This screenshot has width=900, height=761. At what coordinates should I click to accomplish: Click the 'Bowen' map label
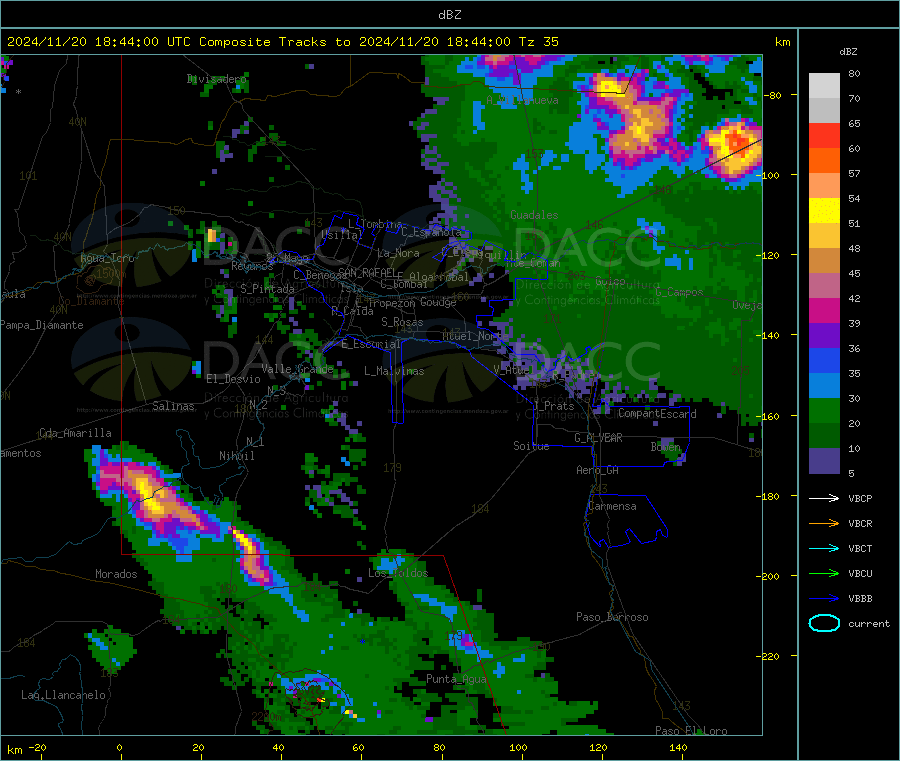coord(665,447)
